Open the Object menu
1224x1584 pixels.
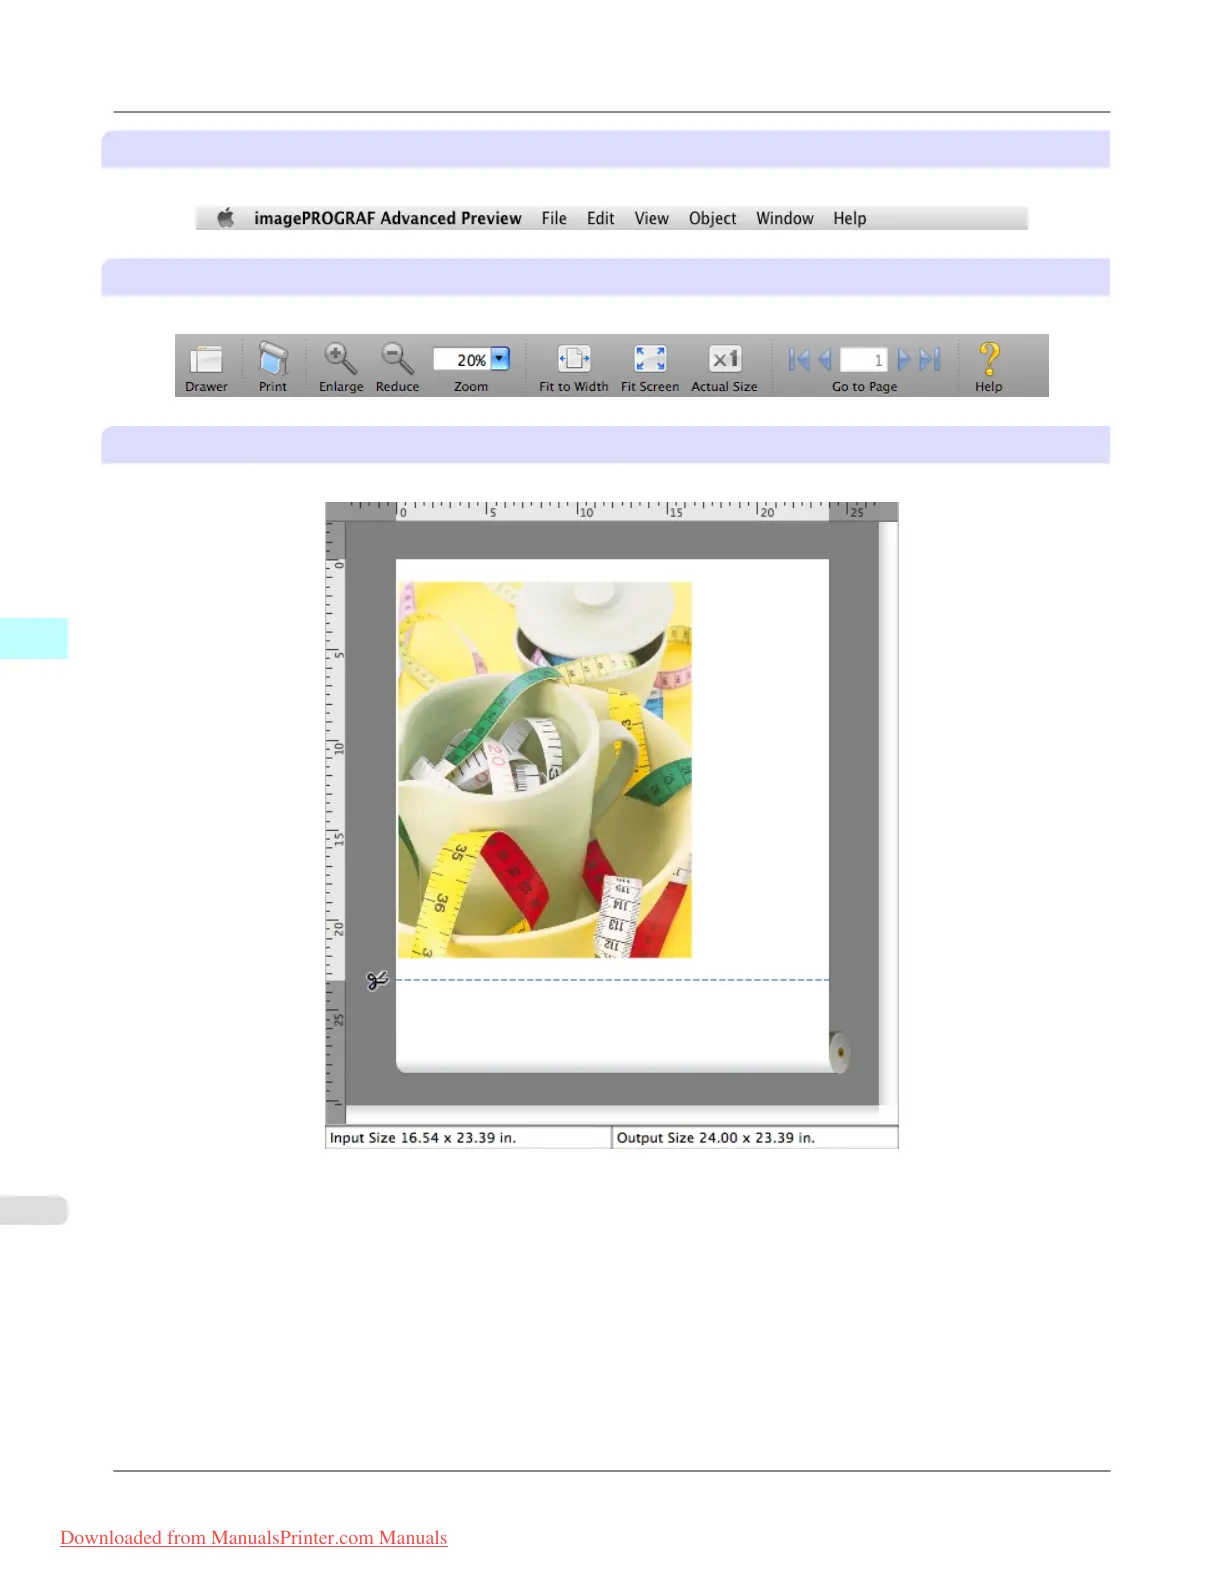(712, 218)
